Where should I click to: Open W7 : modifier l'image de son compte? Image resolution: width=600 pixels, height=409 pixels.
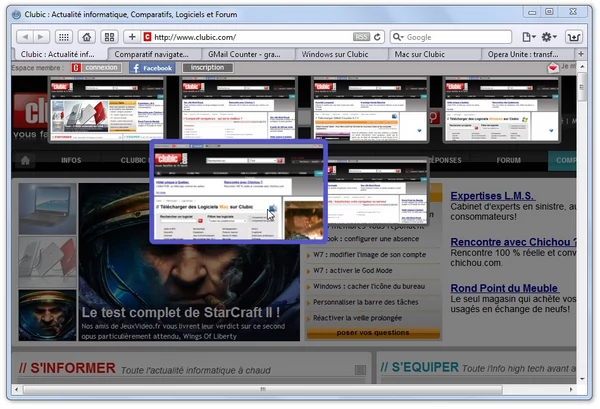(369, 255)
